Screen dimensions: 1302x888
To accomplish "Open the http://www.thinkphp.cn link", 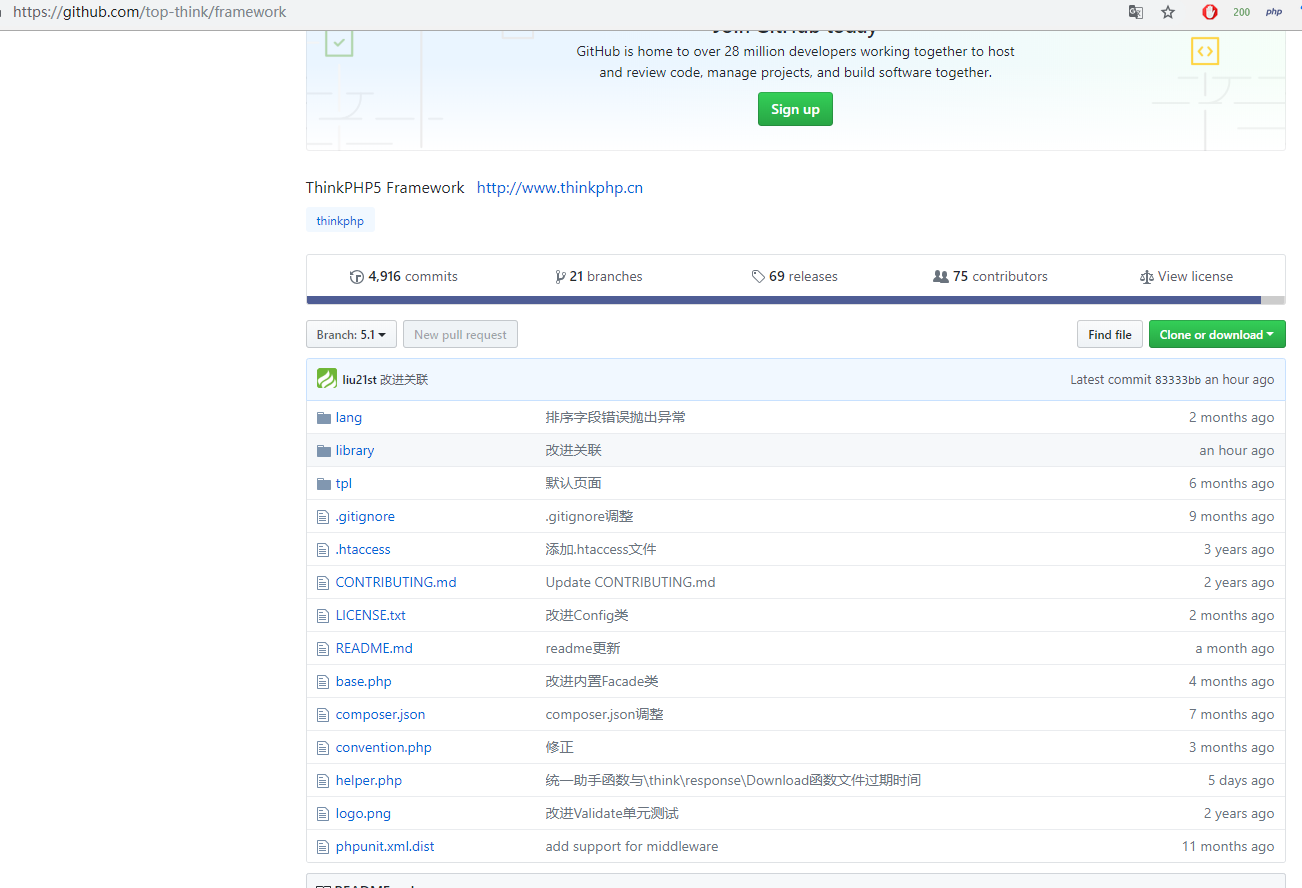I will pos(560,188).
